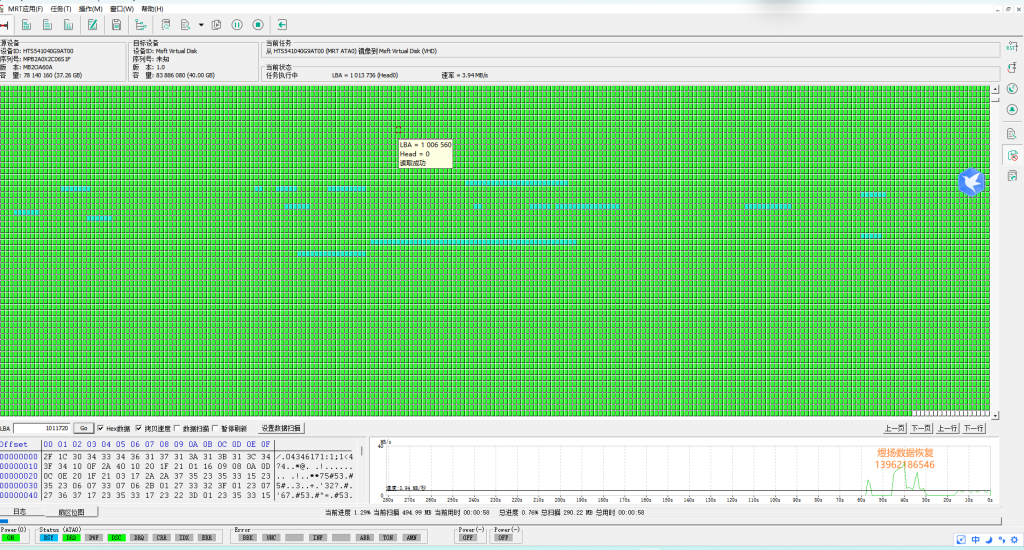Click the BSY status indicator
Viewport: 1024px width, 550px height.
[x=48, y=538]
